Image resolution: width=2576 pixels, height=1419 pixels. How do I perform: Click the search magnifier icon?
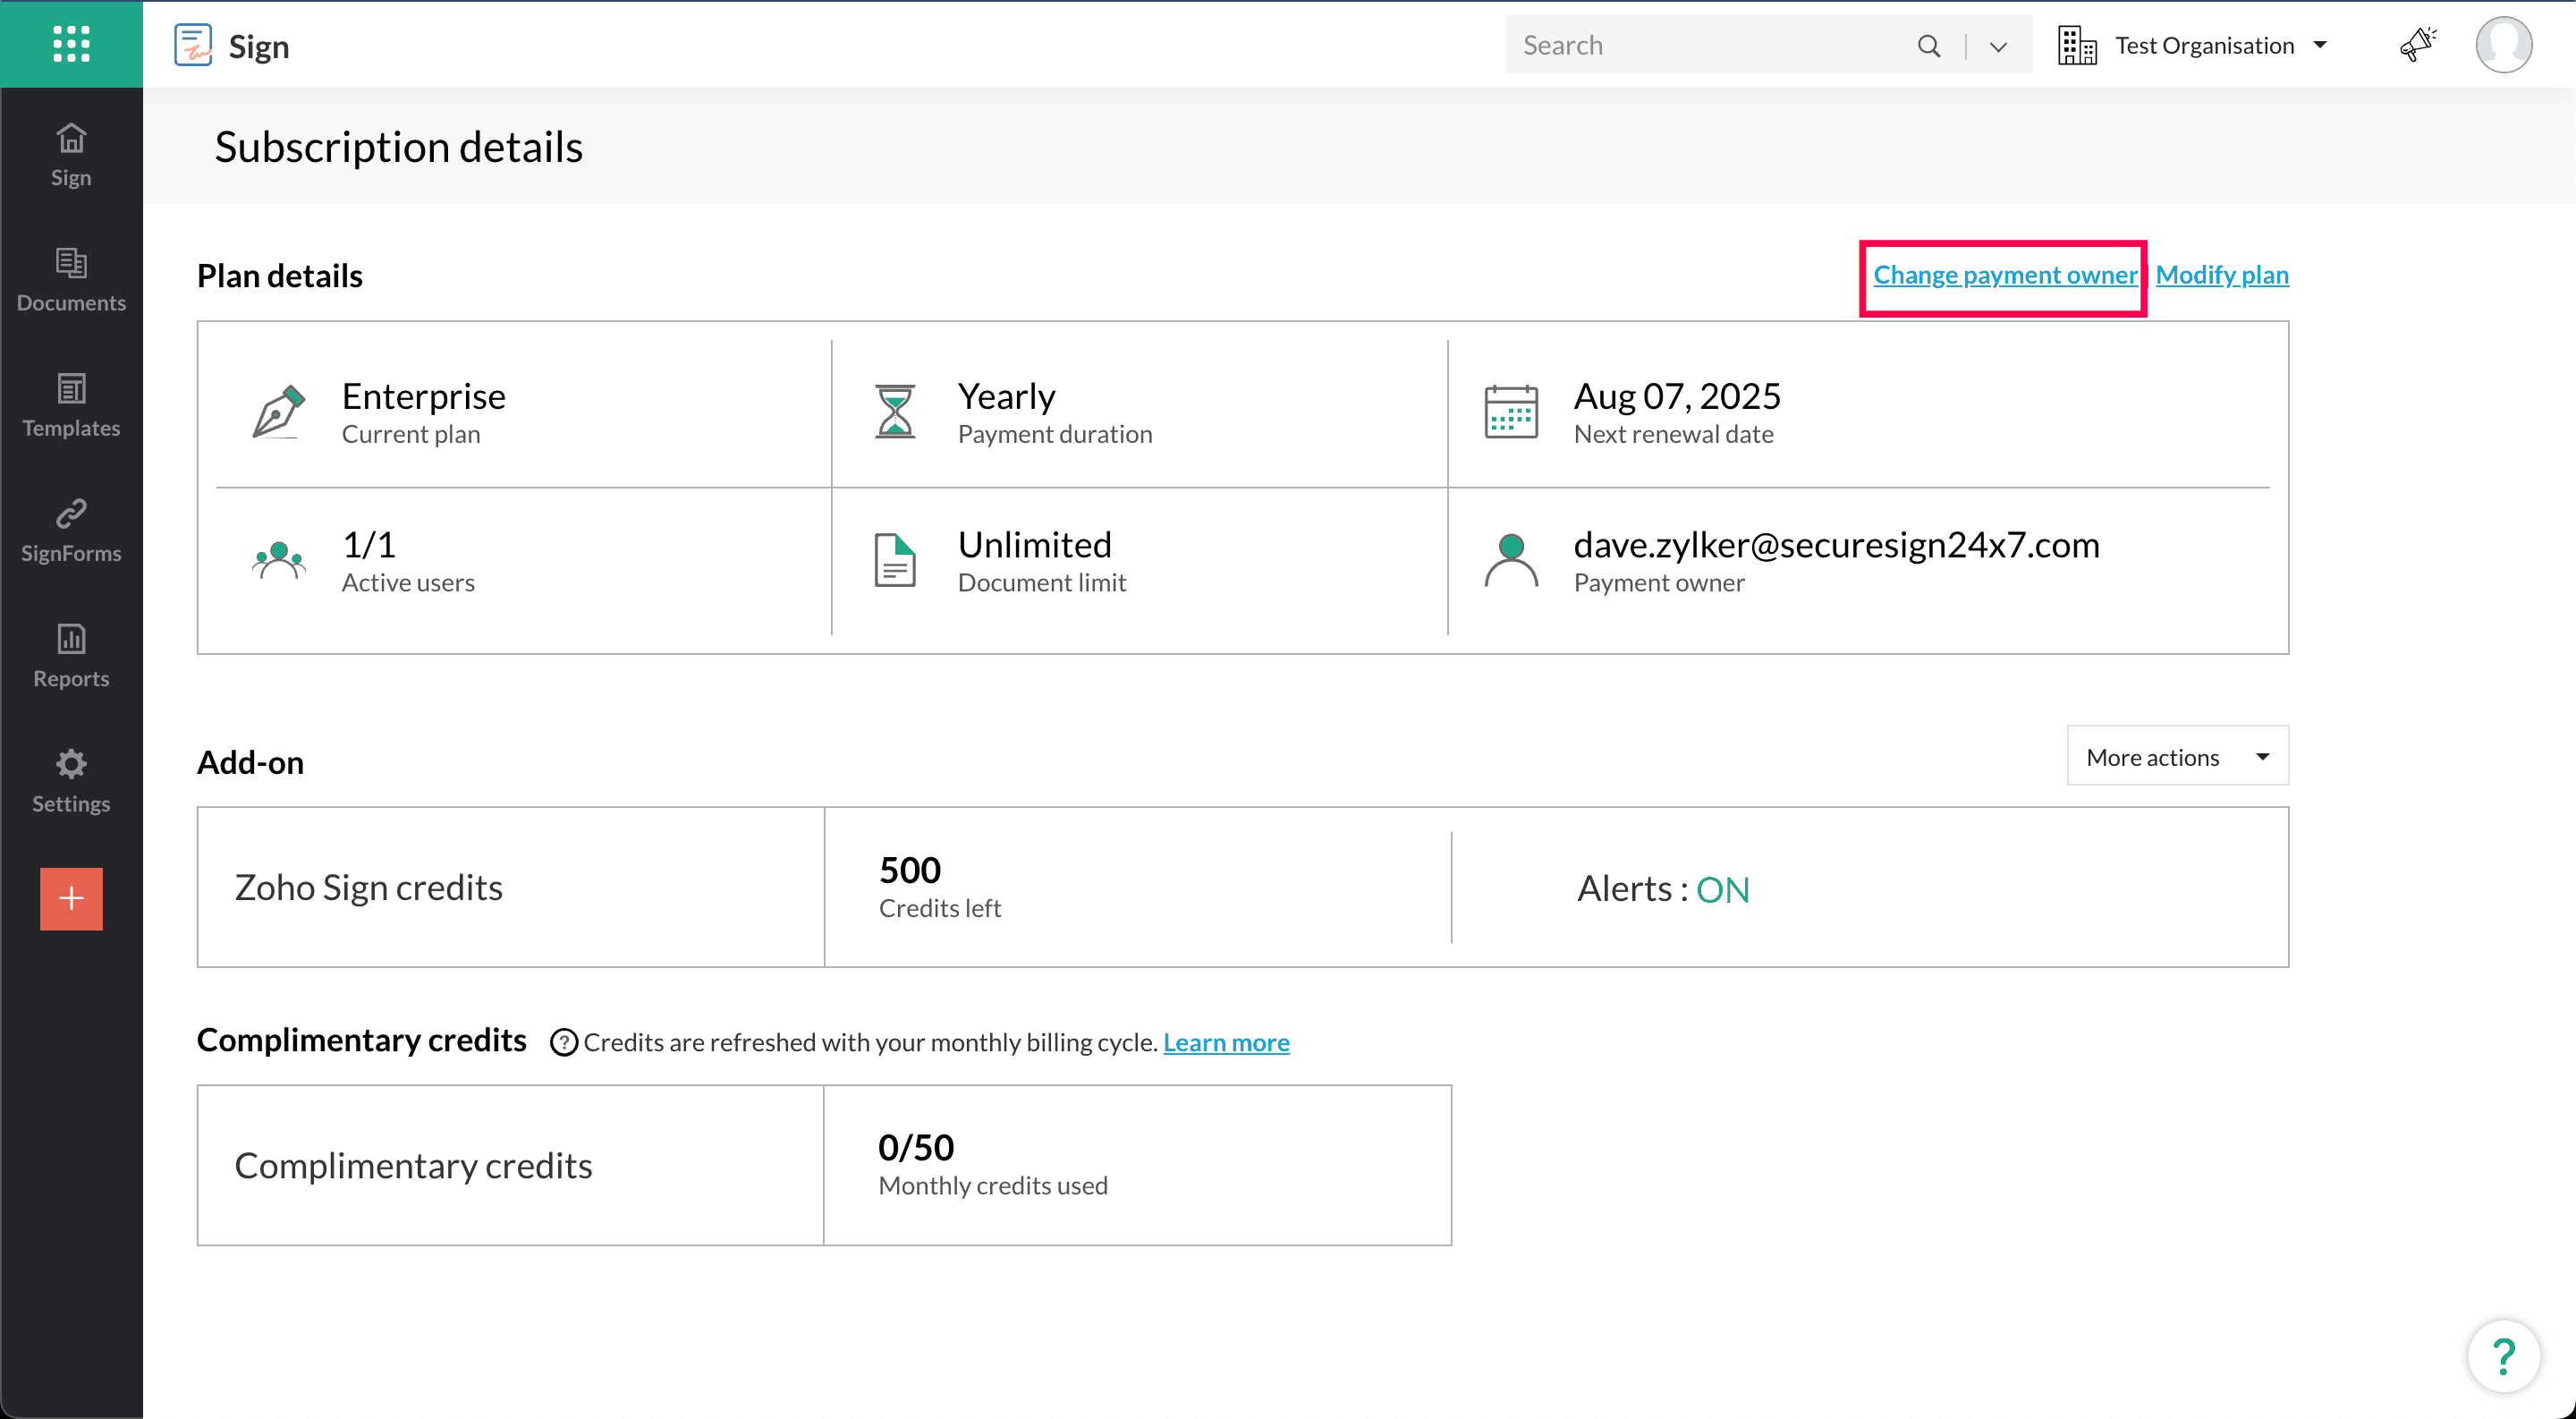[1928, 45]
